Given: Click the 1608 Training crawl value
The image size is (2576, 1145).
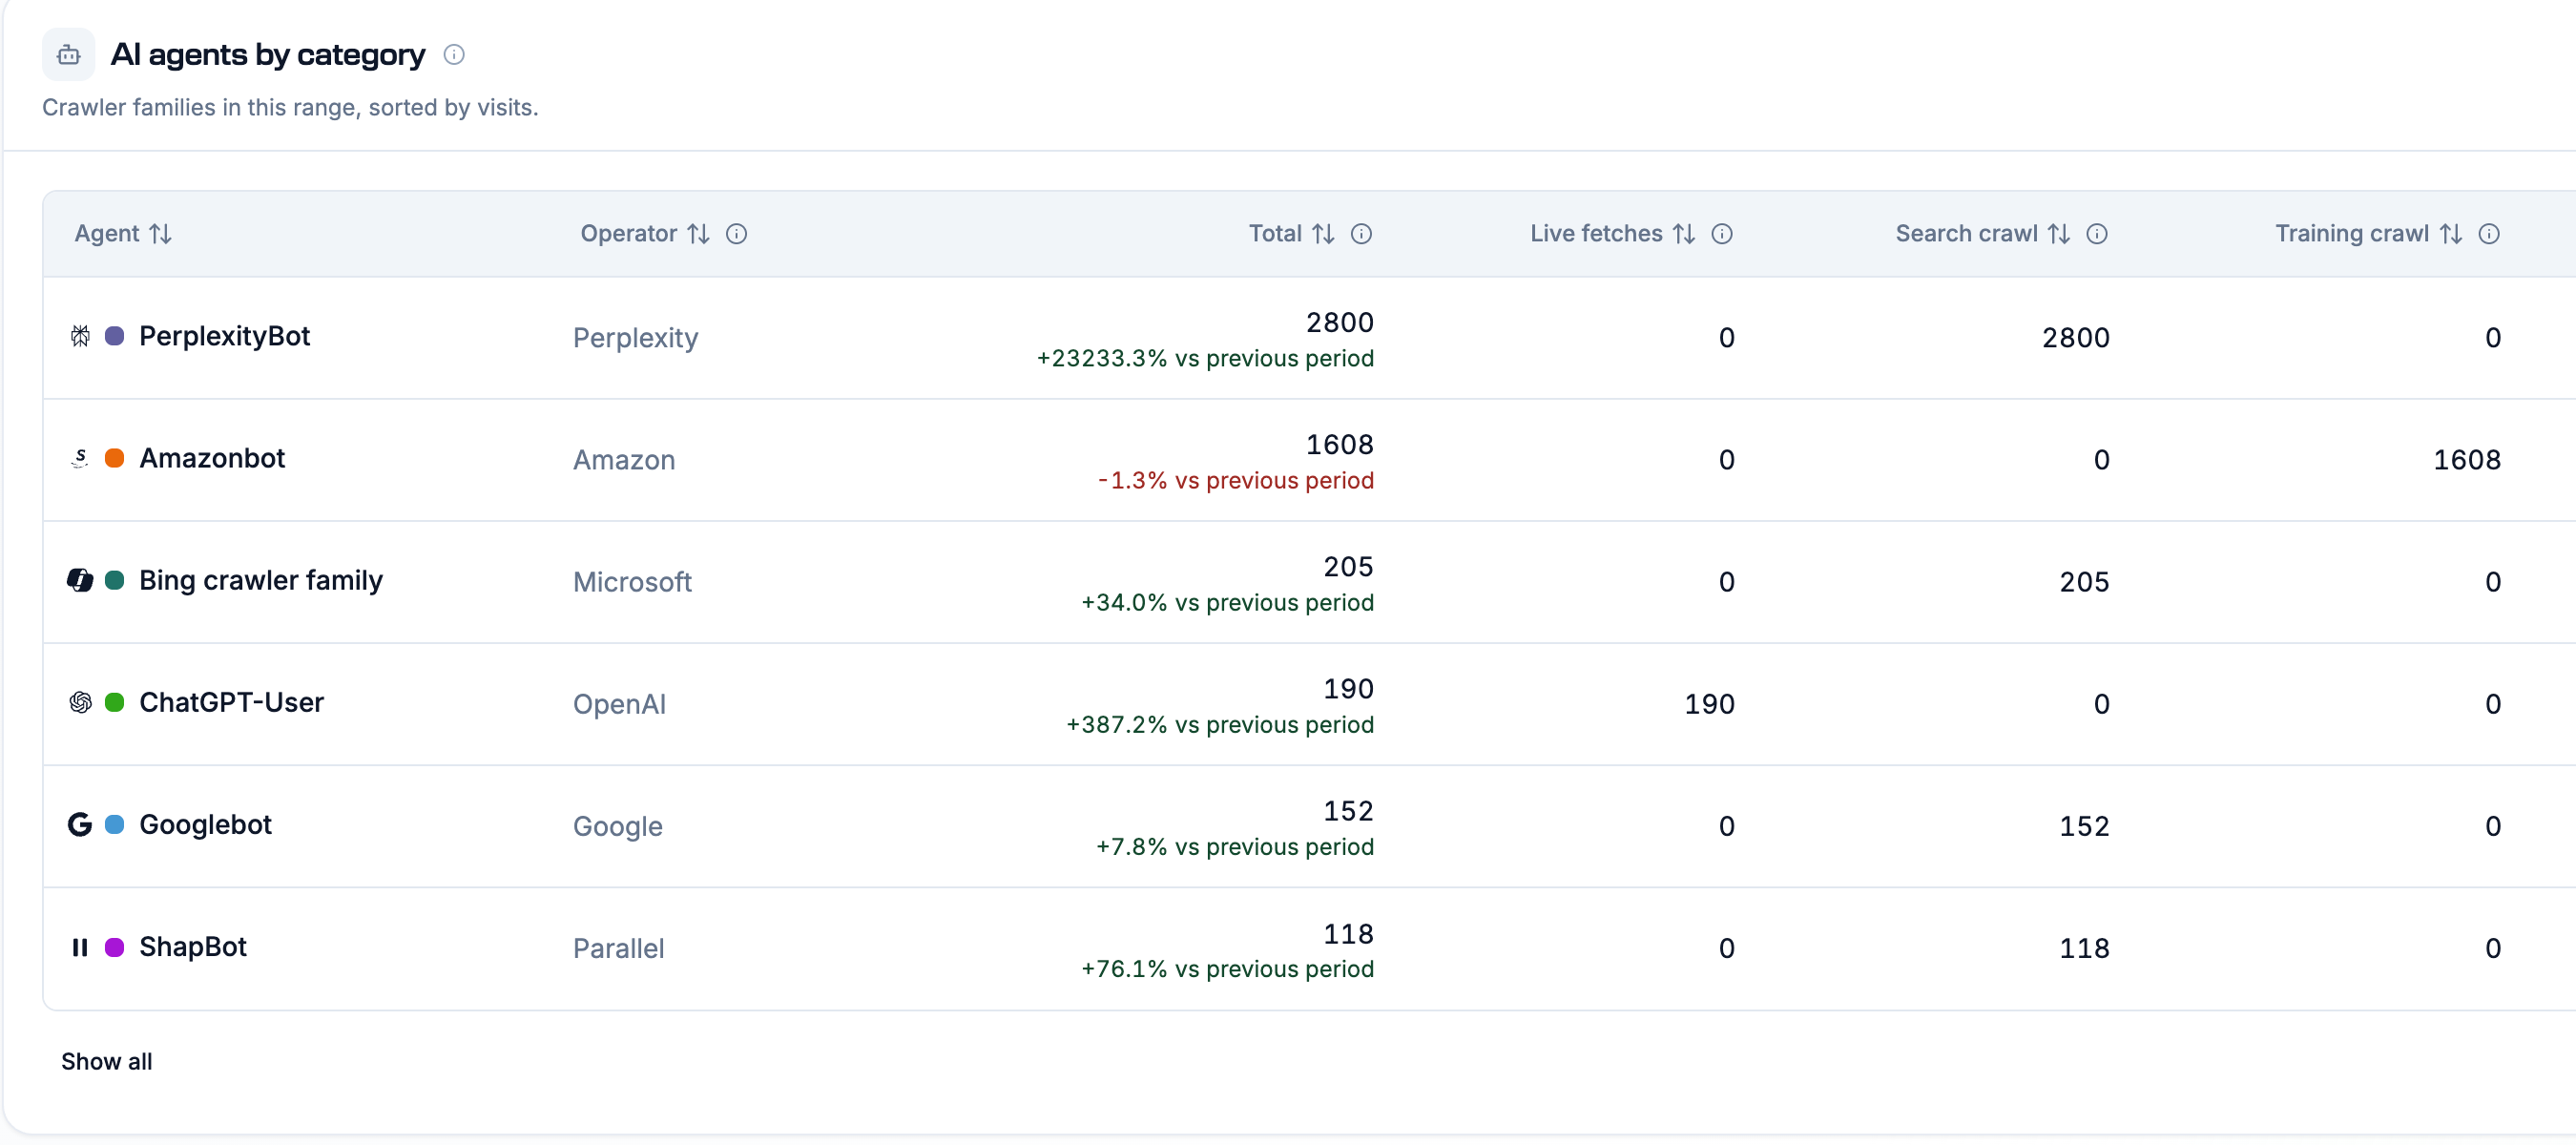Looking at the screenshot, I should click(2467, 460).
